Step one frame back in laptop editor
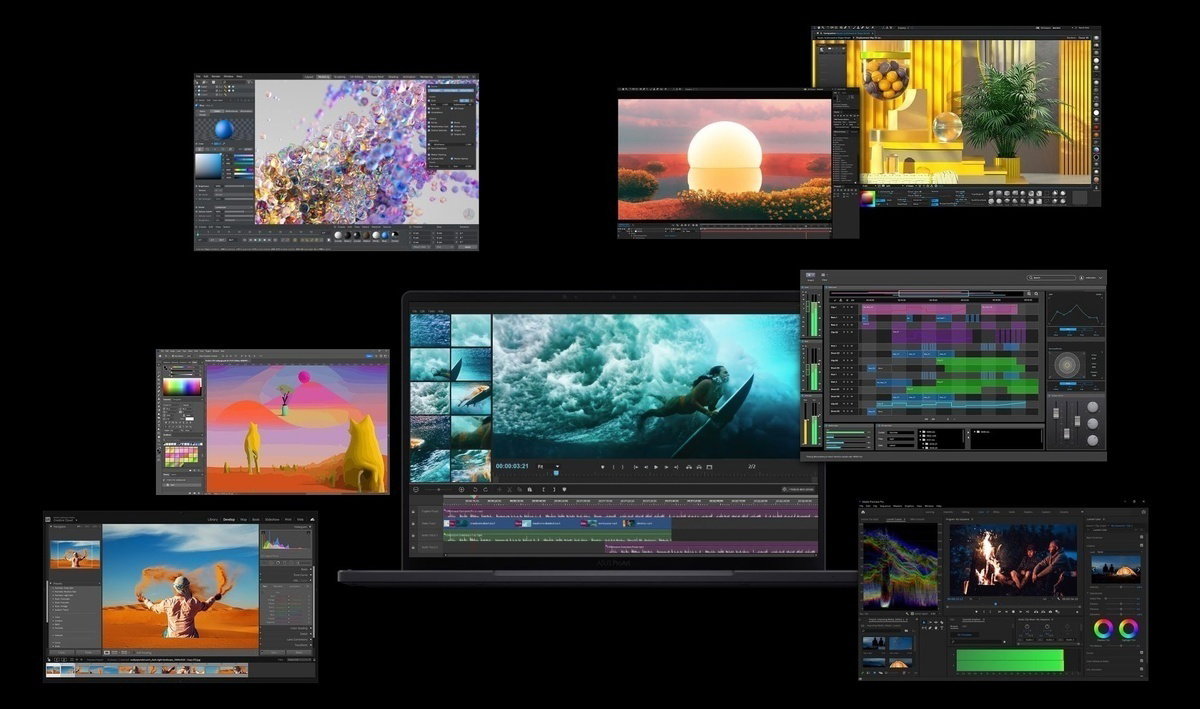The image size is (1200, 709). pos(646,467)
